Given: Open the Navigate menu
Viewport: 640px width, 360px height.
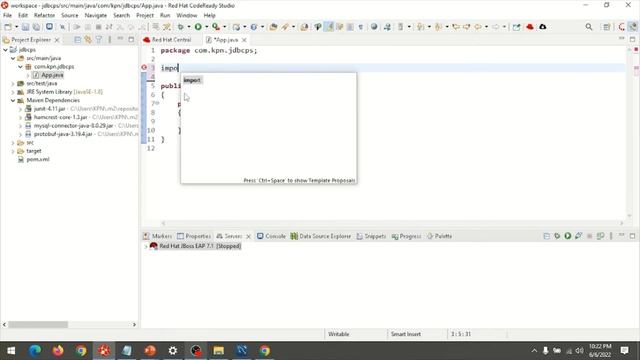Looking at the screenshot, I should click(96, 15).
